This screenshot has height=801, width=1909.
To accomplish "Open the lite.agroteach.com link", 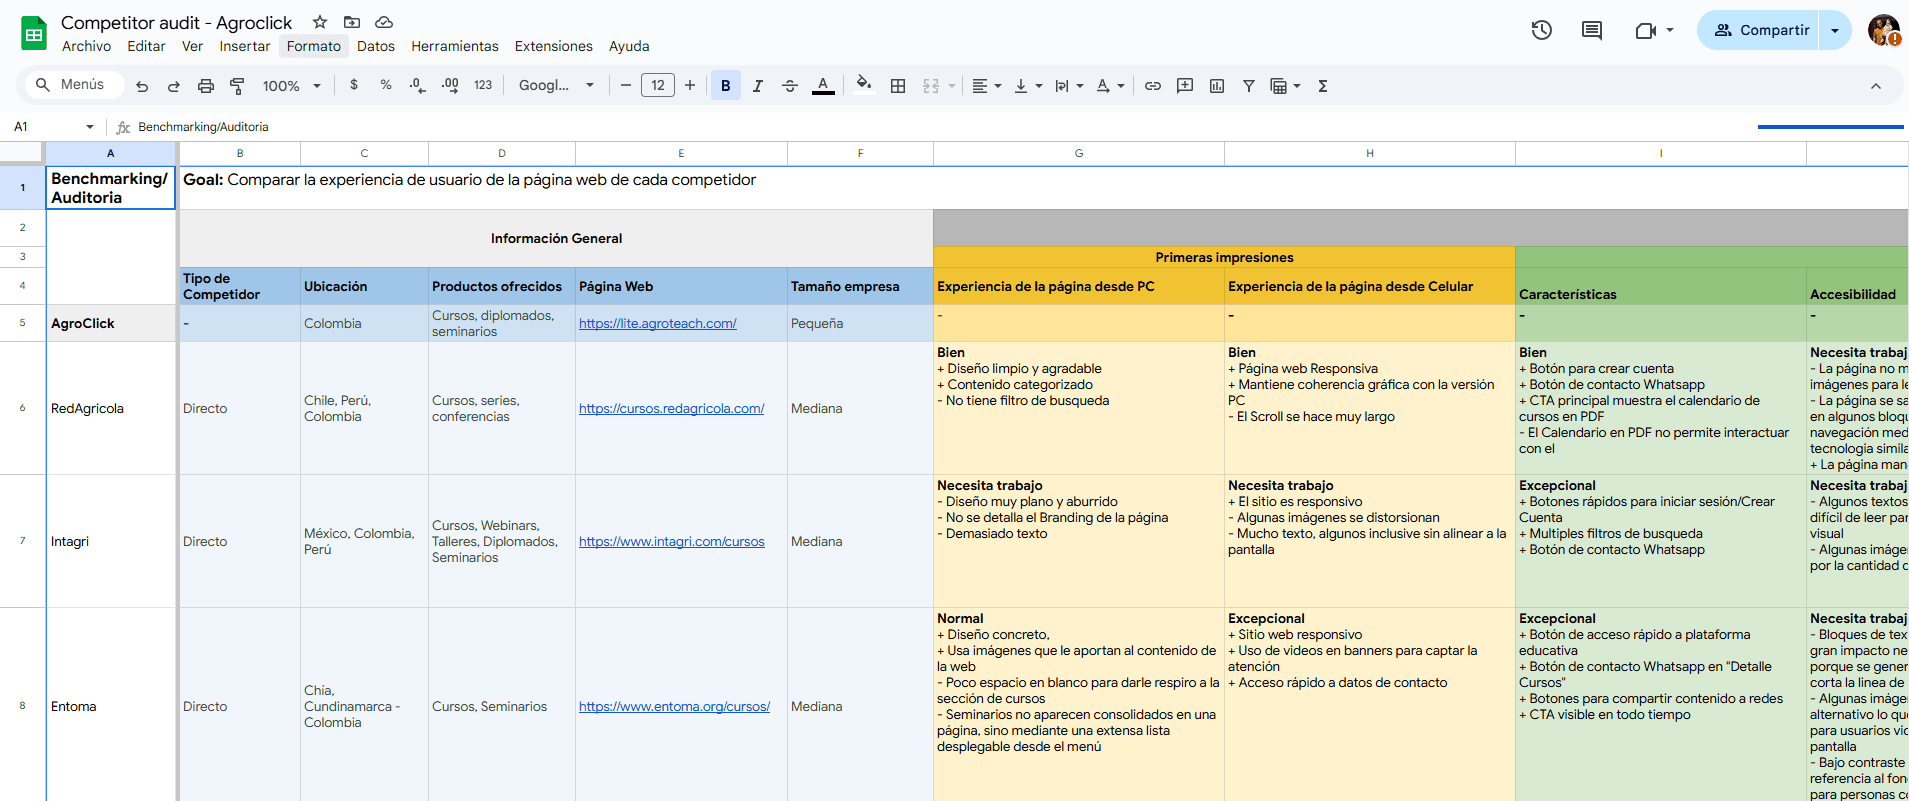I will pos(658,324).
